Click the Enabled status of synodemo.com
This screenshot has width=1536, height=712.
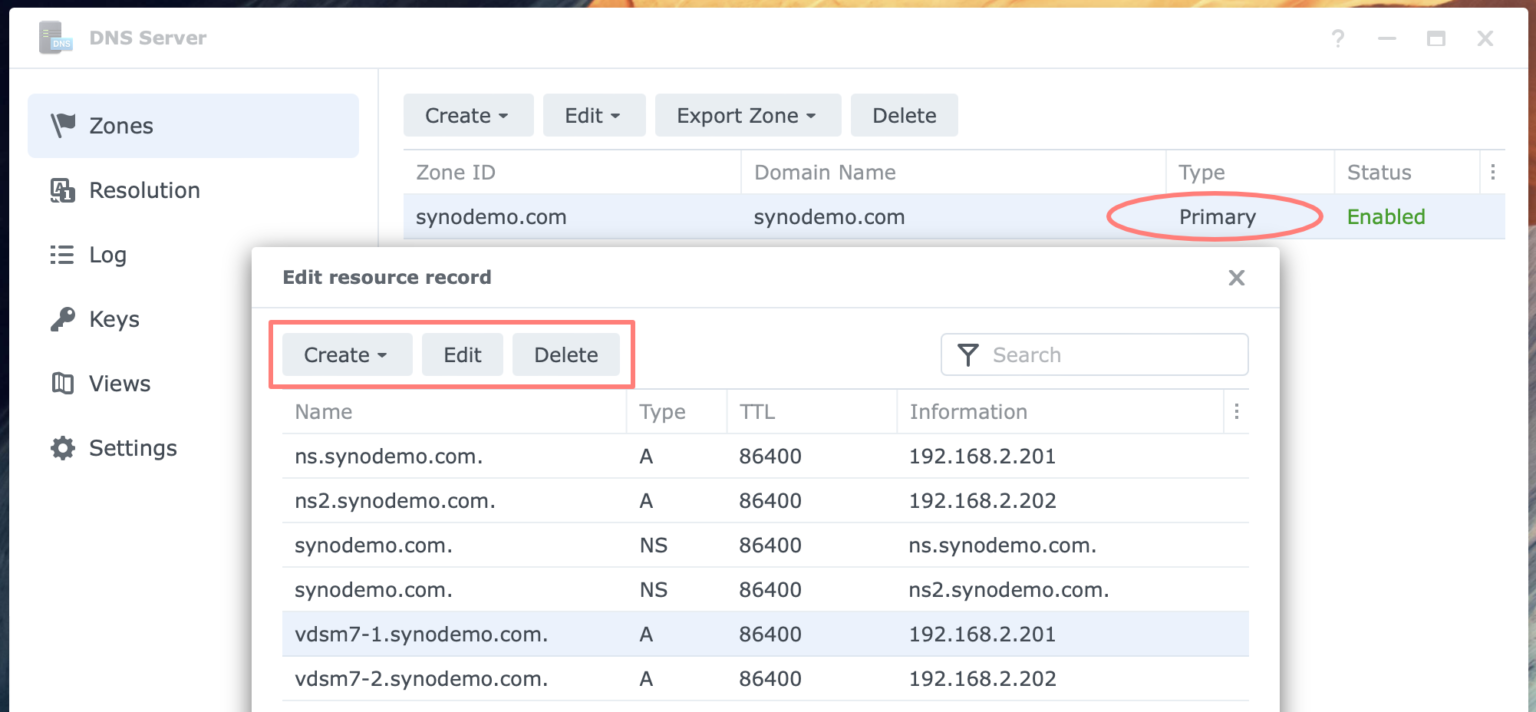click(x=1386, y=217)
